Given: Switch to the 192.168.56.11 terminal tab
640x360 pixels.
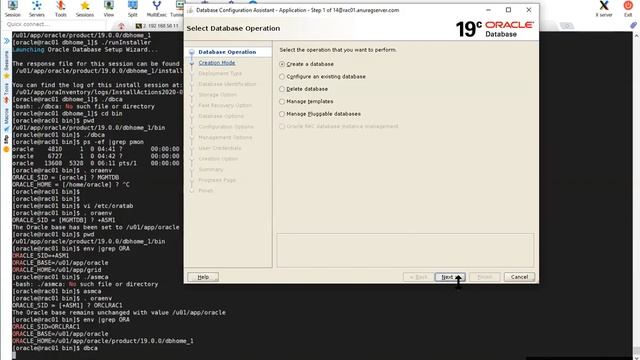Looking at the screenshot, I should point(158,26).
